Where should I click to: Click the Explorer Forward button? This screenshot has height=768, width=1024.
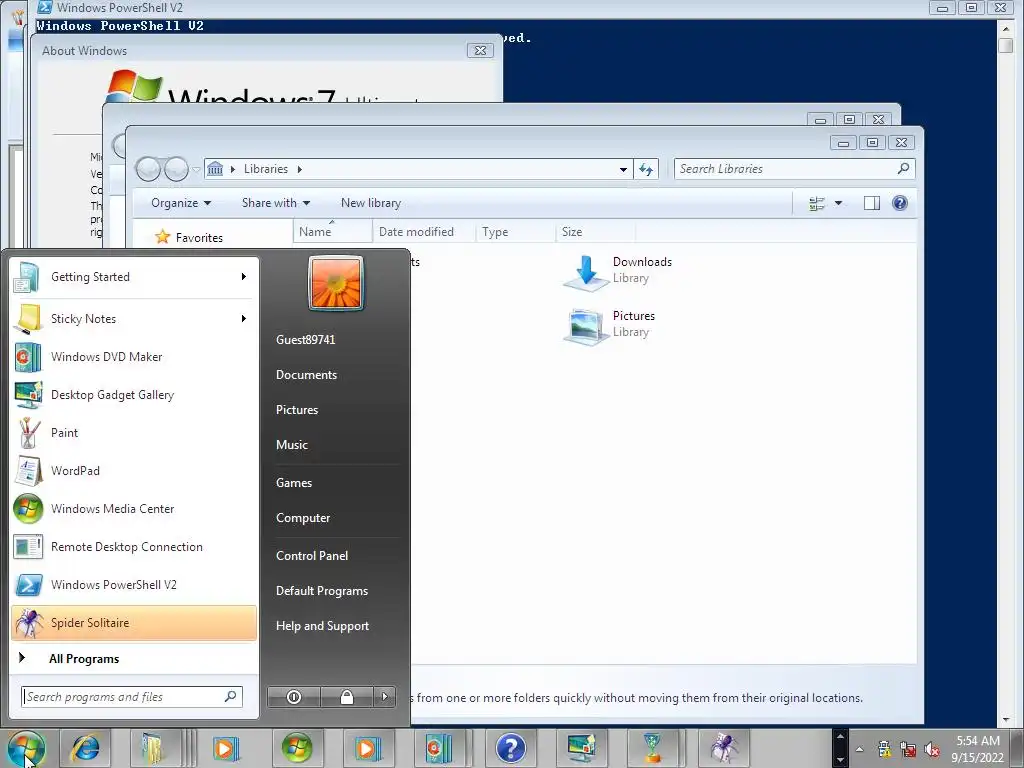point(176,169)
